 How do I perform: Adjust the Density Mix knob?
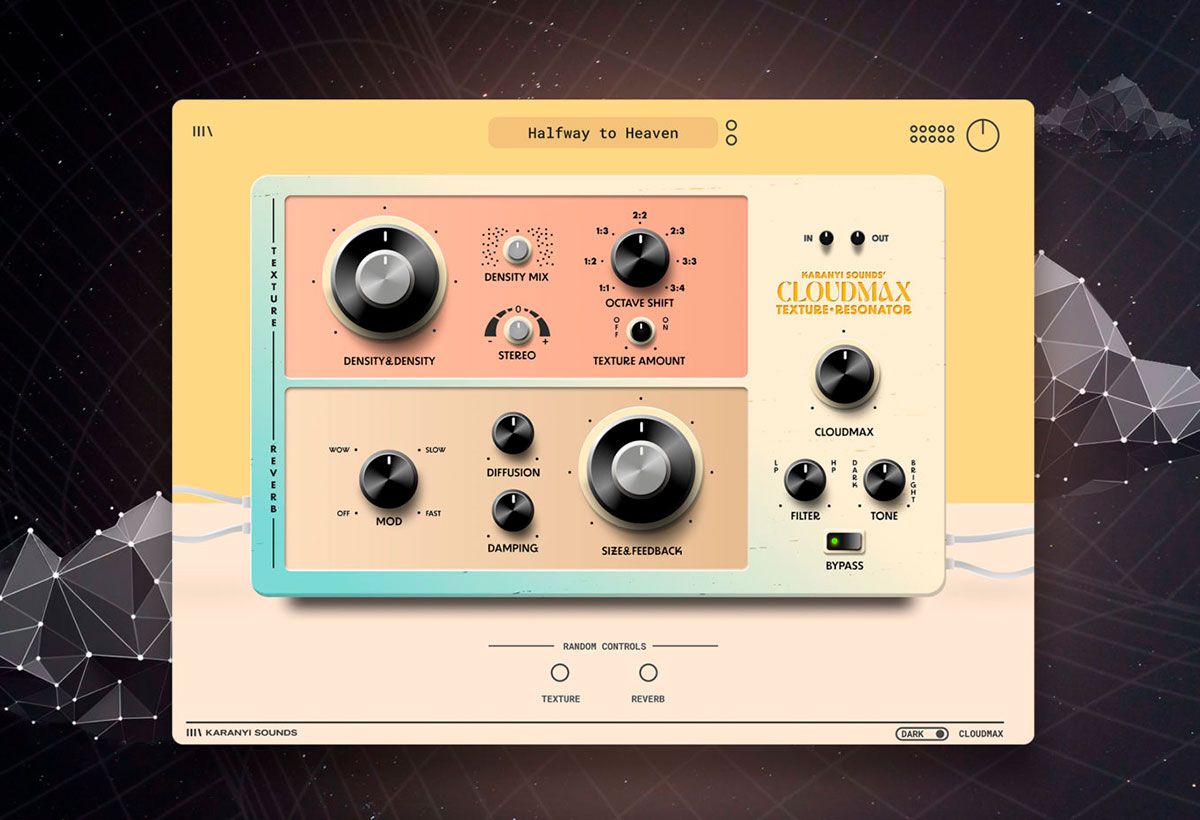point(517,249)
